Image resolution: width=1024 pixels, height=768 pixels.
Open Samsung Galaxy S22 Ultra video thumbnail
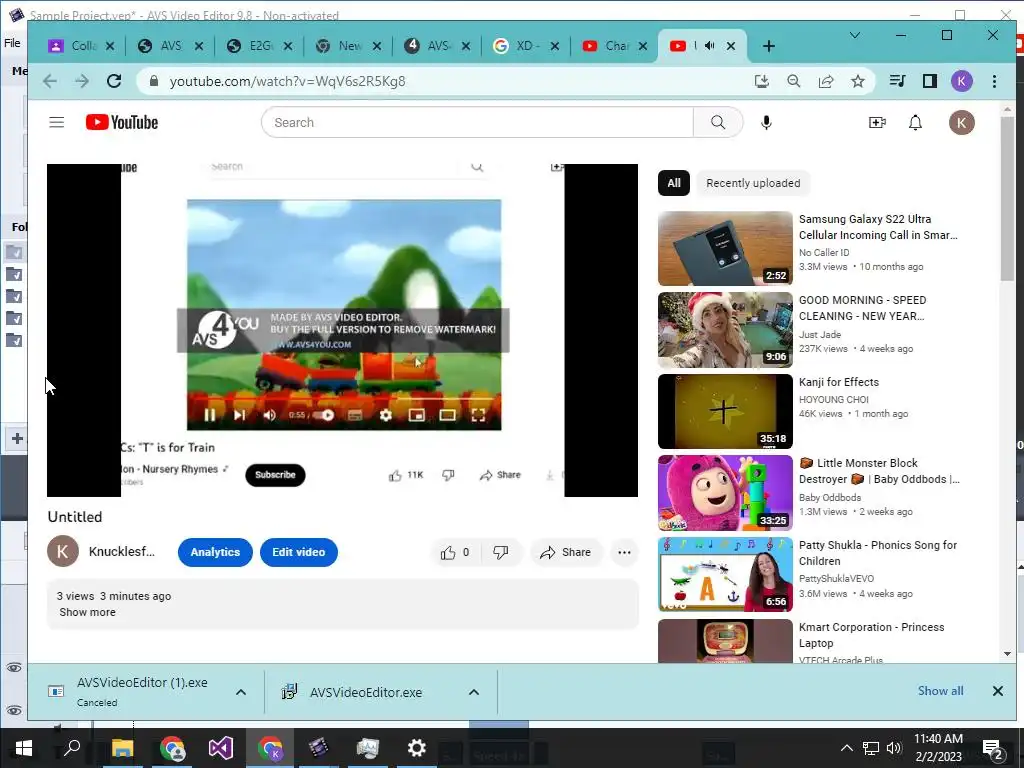725,248
